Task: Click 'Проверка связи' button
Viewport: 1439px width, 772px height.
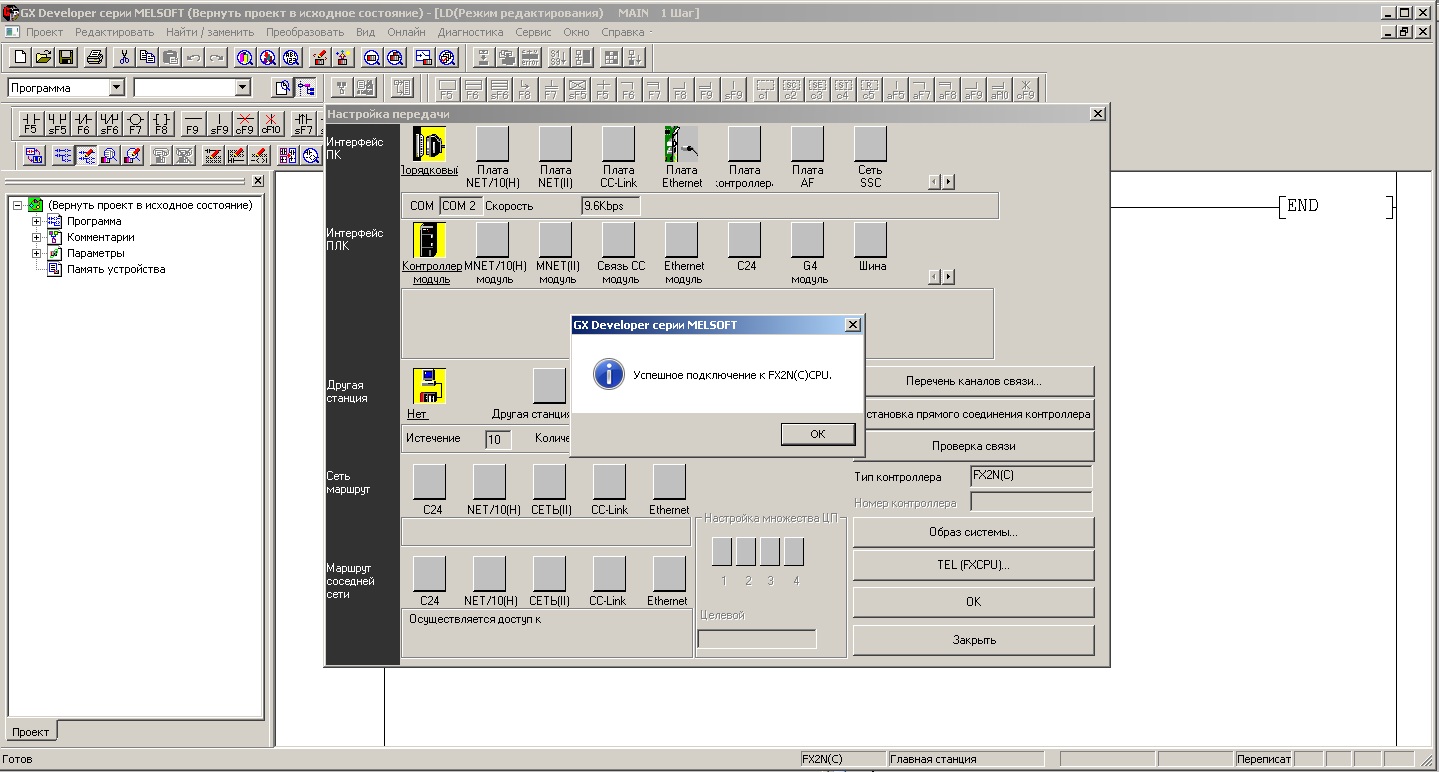Action: click(x=974, y=446)
